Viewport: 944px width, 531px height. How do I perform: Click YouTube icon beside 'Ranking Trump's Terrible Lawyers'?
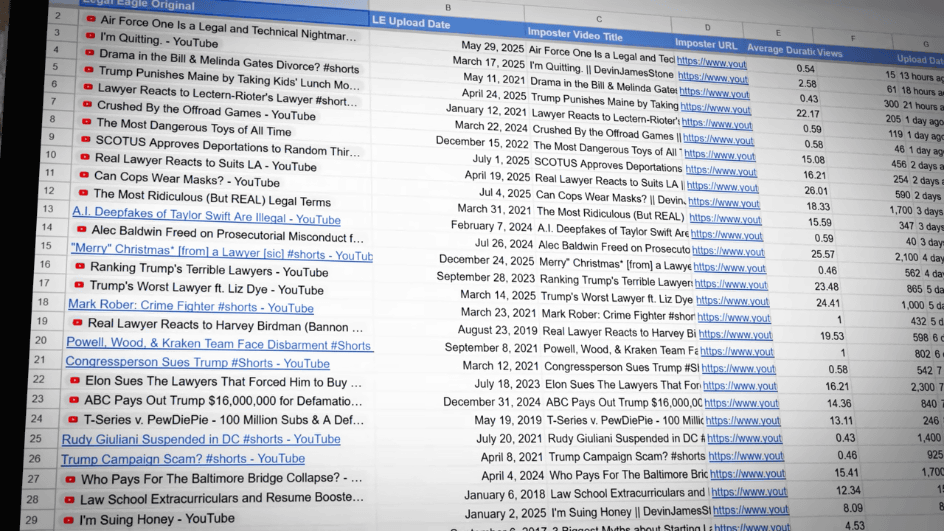[79, 268]
